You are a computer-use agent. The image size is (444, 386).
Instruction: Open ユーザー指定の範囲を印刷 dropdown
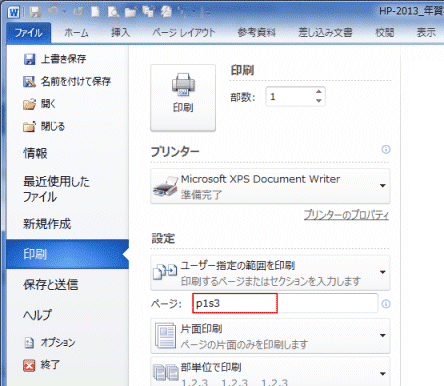(x=270, y=273)
